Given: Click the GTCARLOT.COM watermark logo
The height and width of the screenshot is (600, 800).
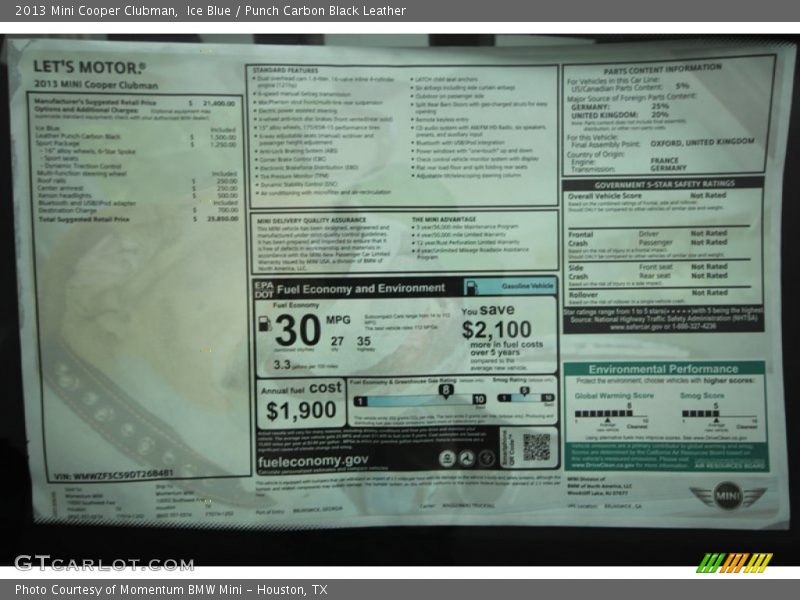Looking at the screenshot, I should click(x=103, y=563).
